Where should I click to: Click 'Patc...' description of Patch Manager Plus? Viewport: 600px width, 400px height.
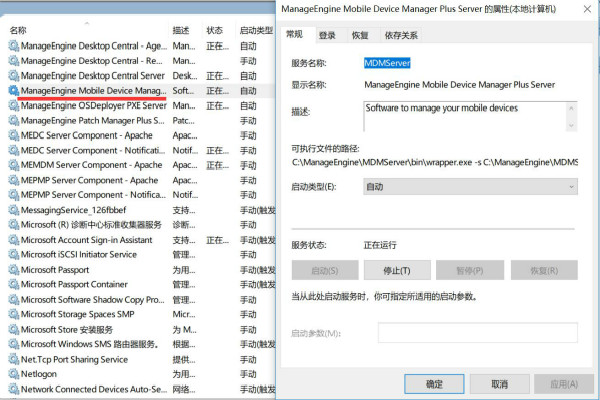[183, 121]
